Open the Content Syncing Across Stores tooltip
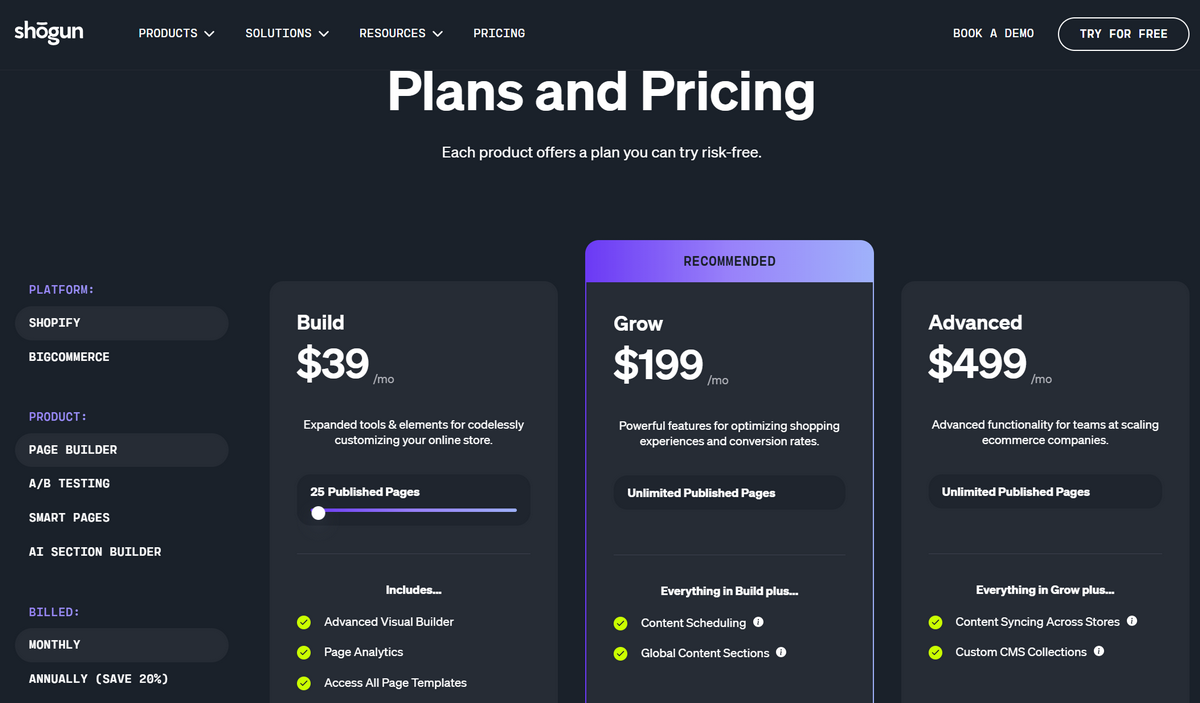Image resolution: width=1200 pixels, height=703 pixels. click(x=1131, y=621)
